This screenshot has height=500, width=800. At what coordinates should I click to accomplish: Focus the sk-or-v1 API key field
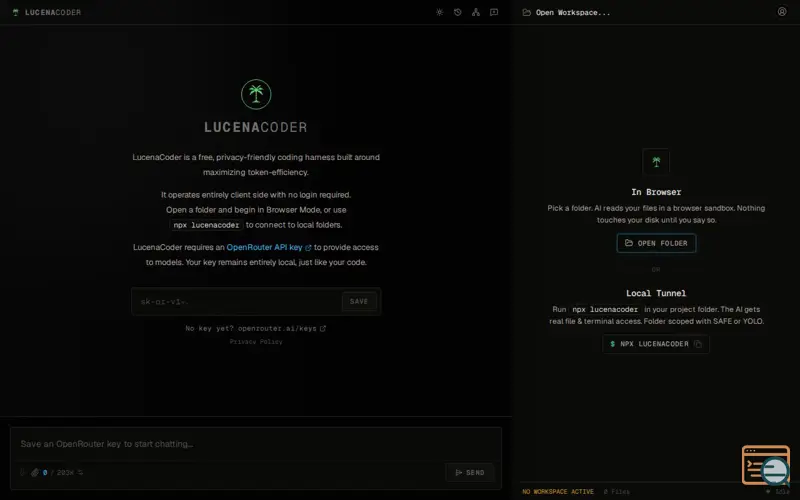[x=237, y=302]
